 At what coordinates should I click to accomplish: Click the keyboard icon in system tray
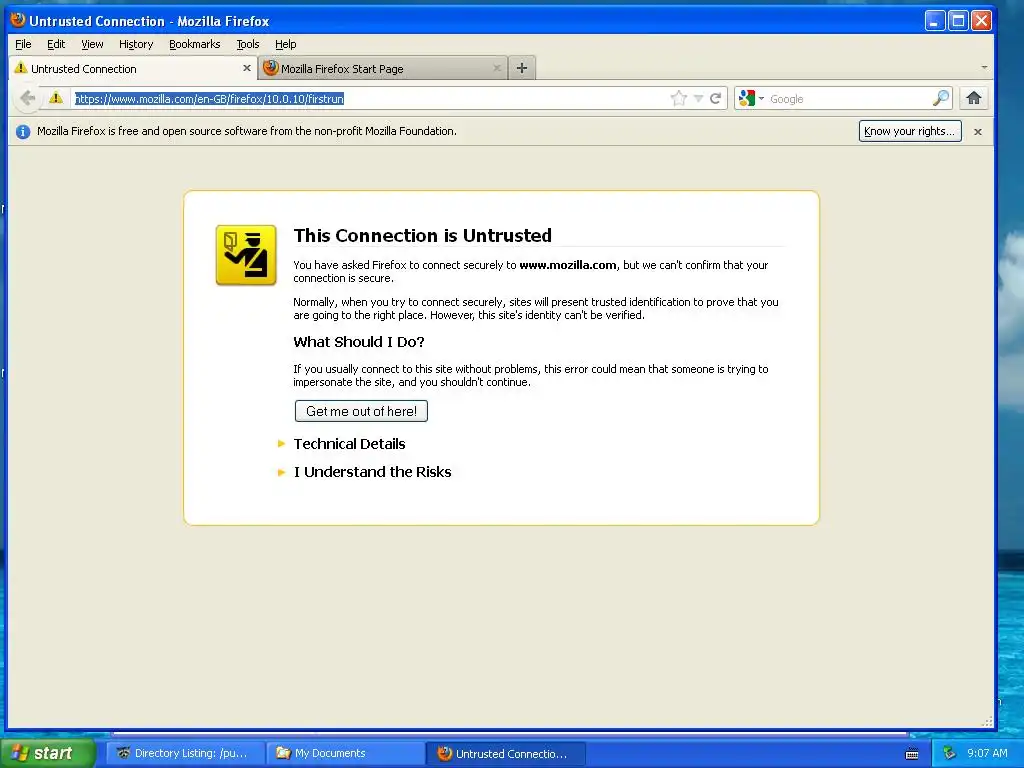(x=912, y=754)
